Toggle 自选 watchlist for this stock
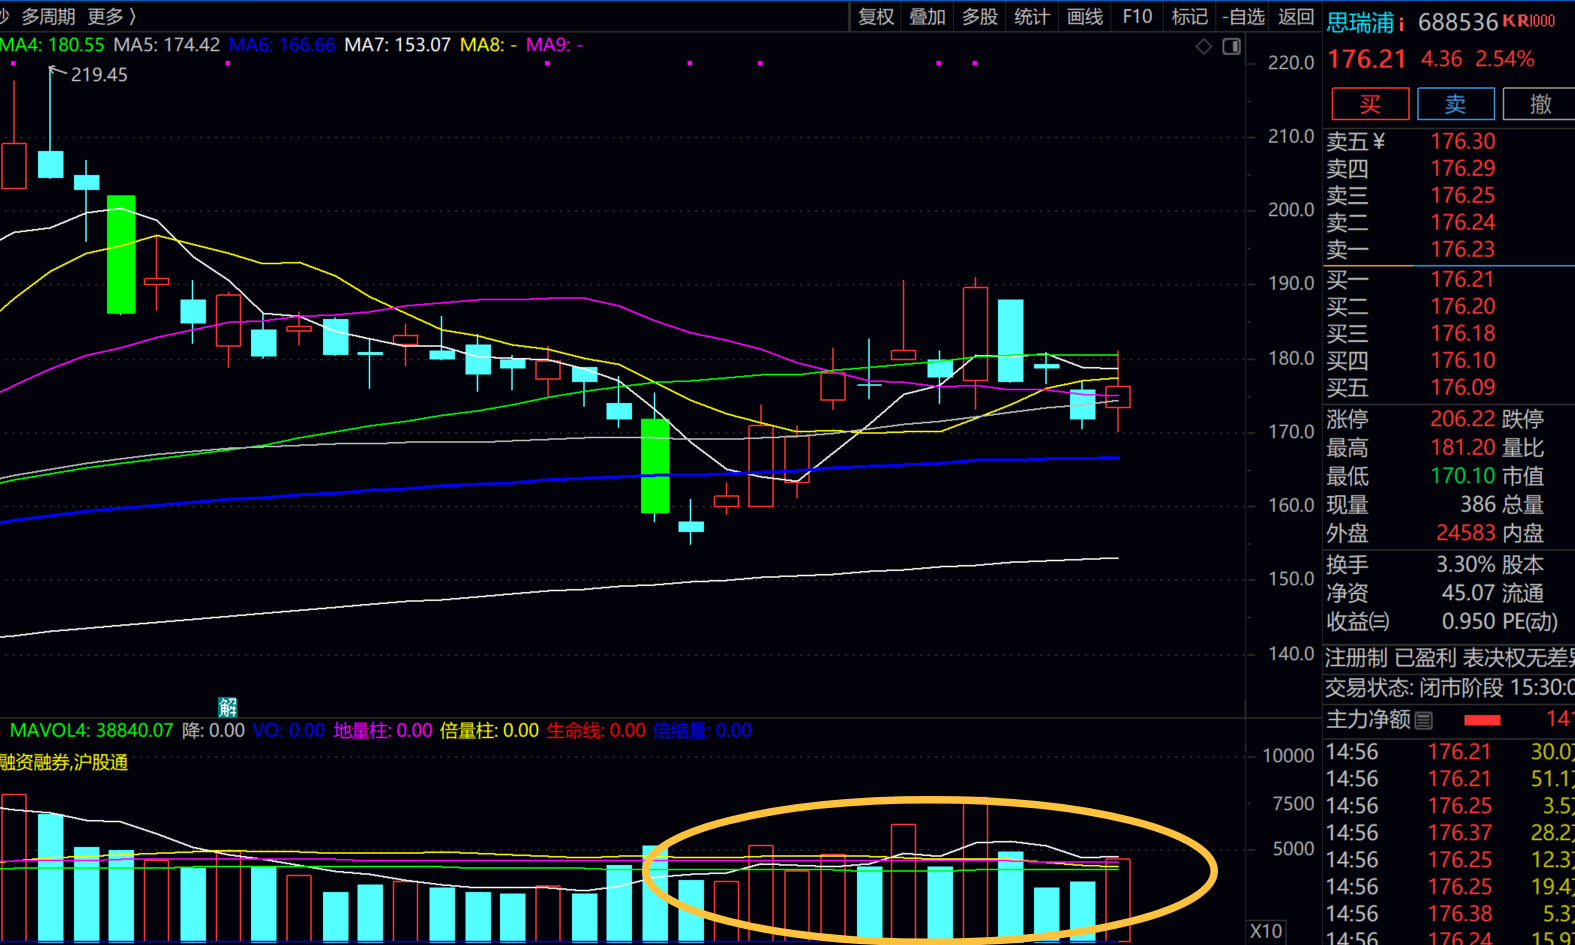Viewport: 1575px width, 945px height. point(1244,17)
